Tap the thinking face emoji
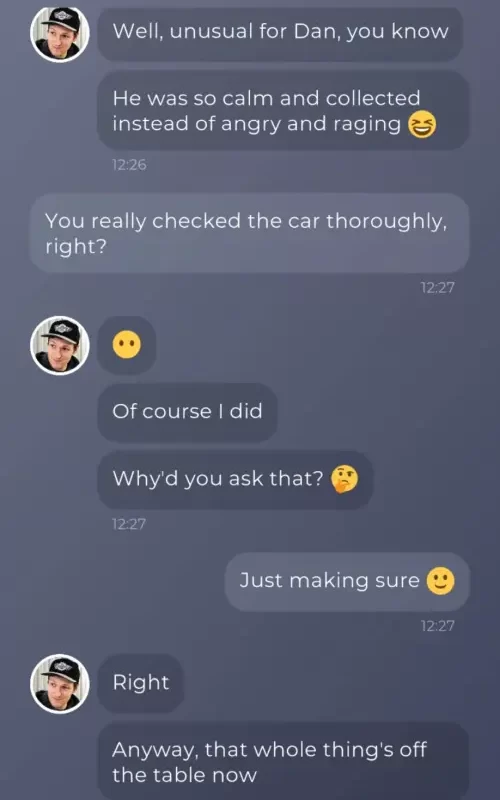 coord(345,479)
